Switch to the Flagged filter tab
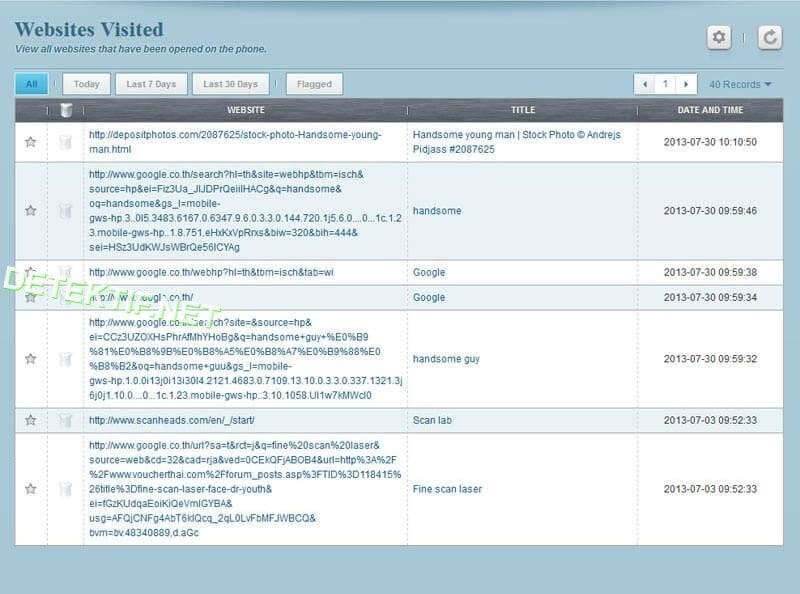800x594 pixels. tap(315, 84)
